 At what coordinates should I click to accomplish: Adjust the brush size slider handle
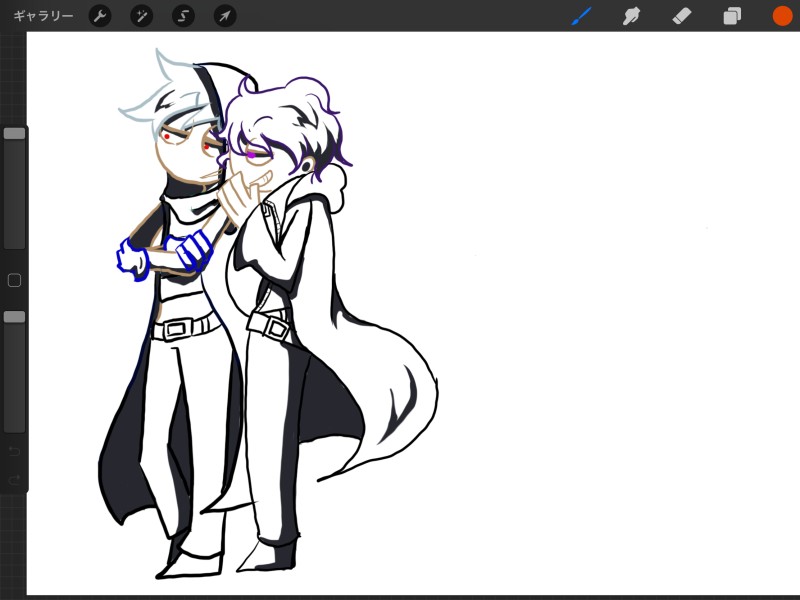point(14,134)
